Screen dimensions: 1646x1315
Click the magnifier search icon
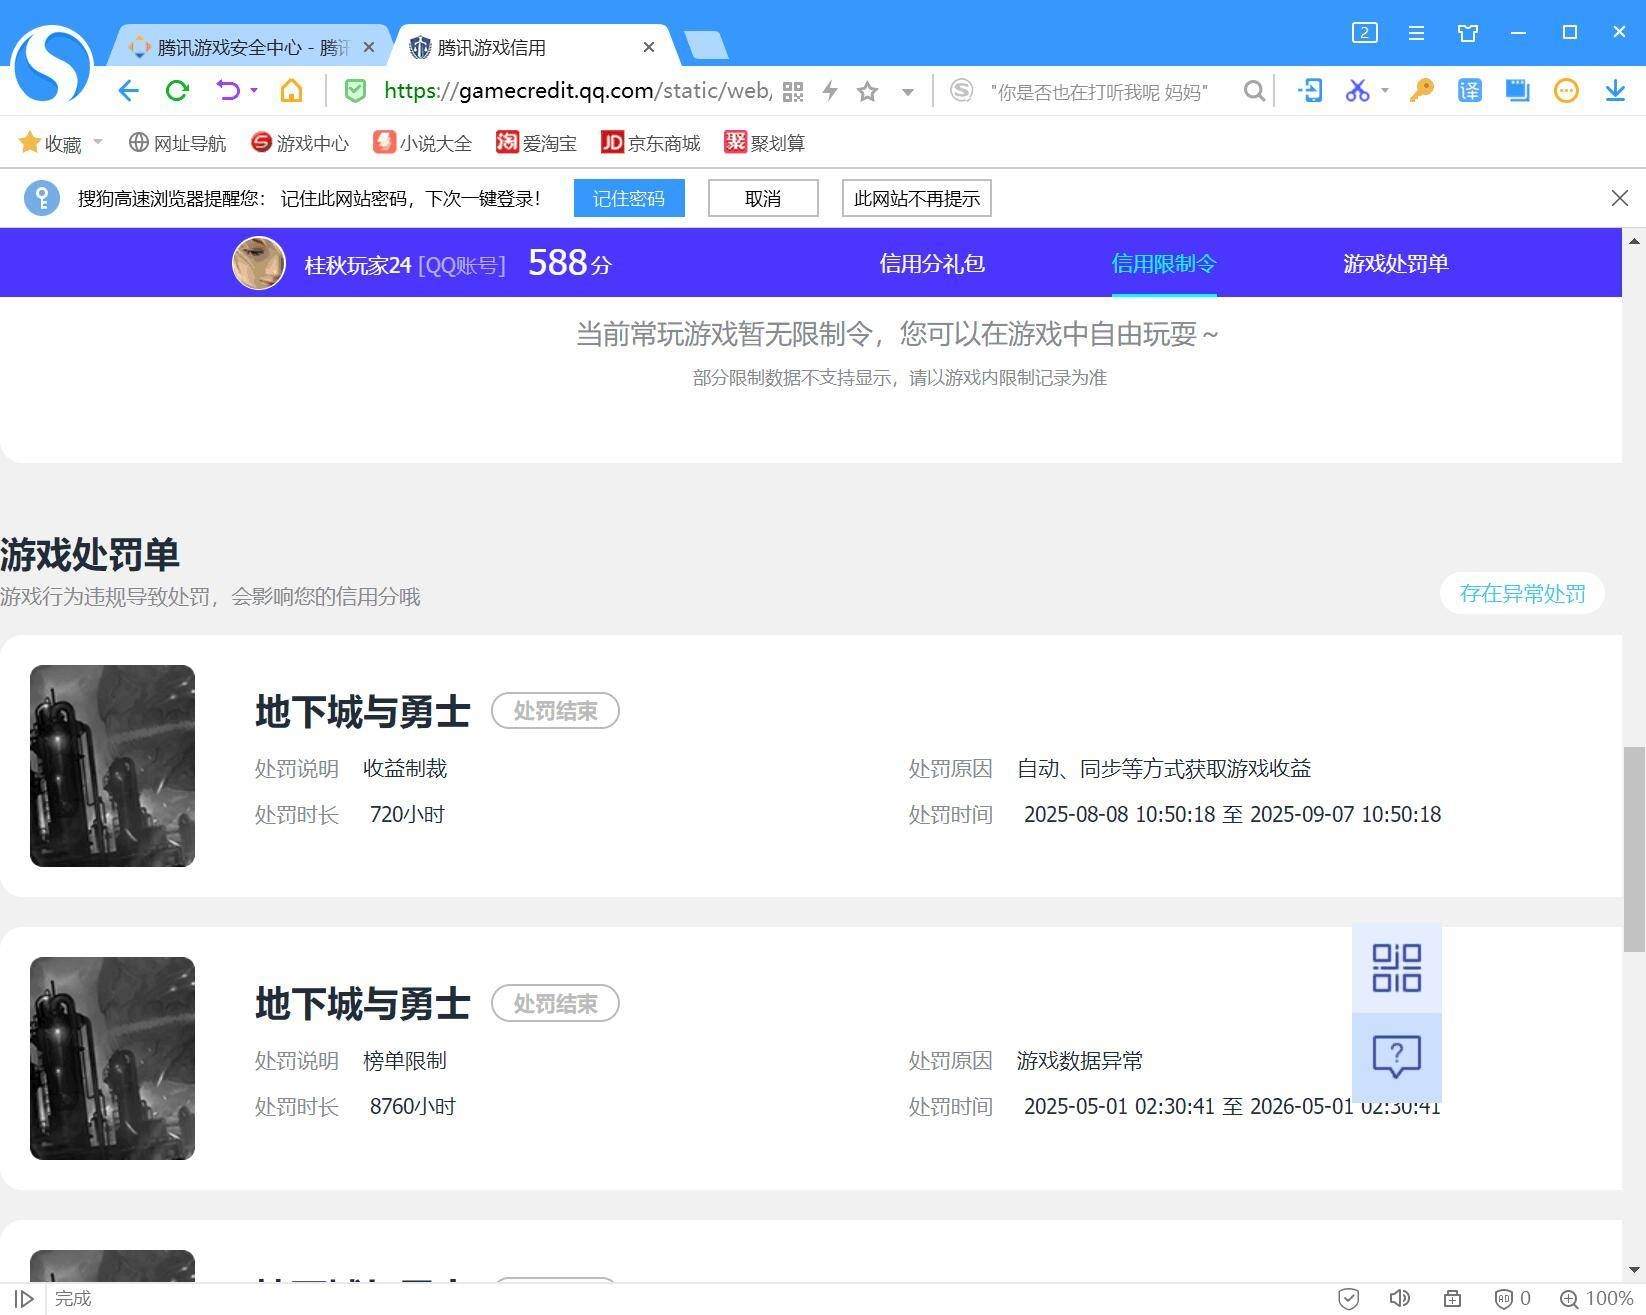(1254, 92)
